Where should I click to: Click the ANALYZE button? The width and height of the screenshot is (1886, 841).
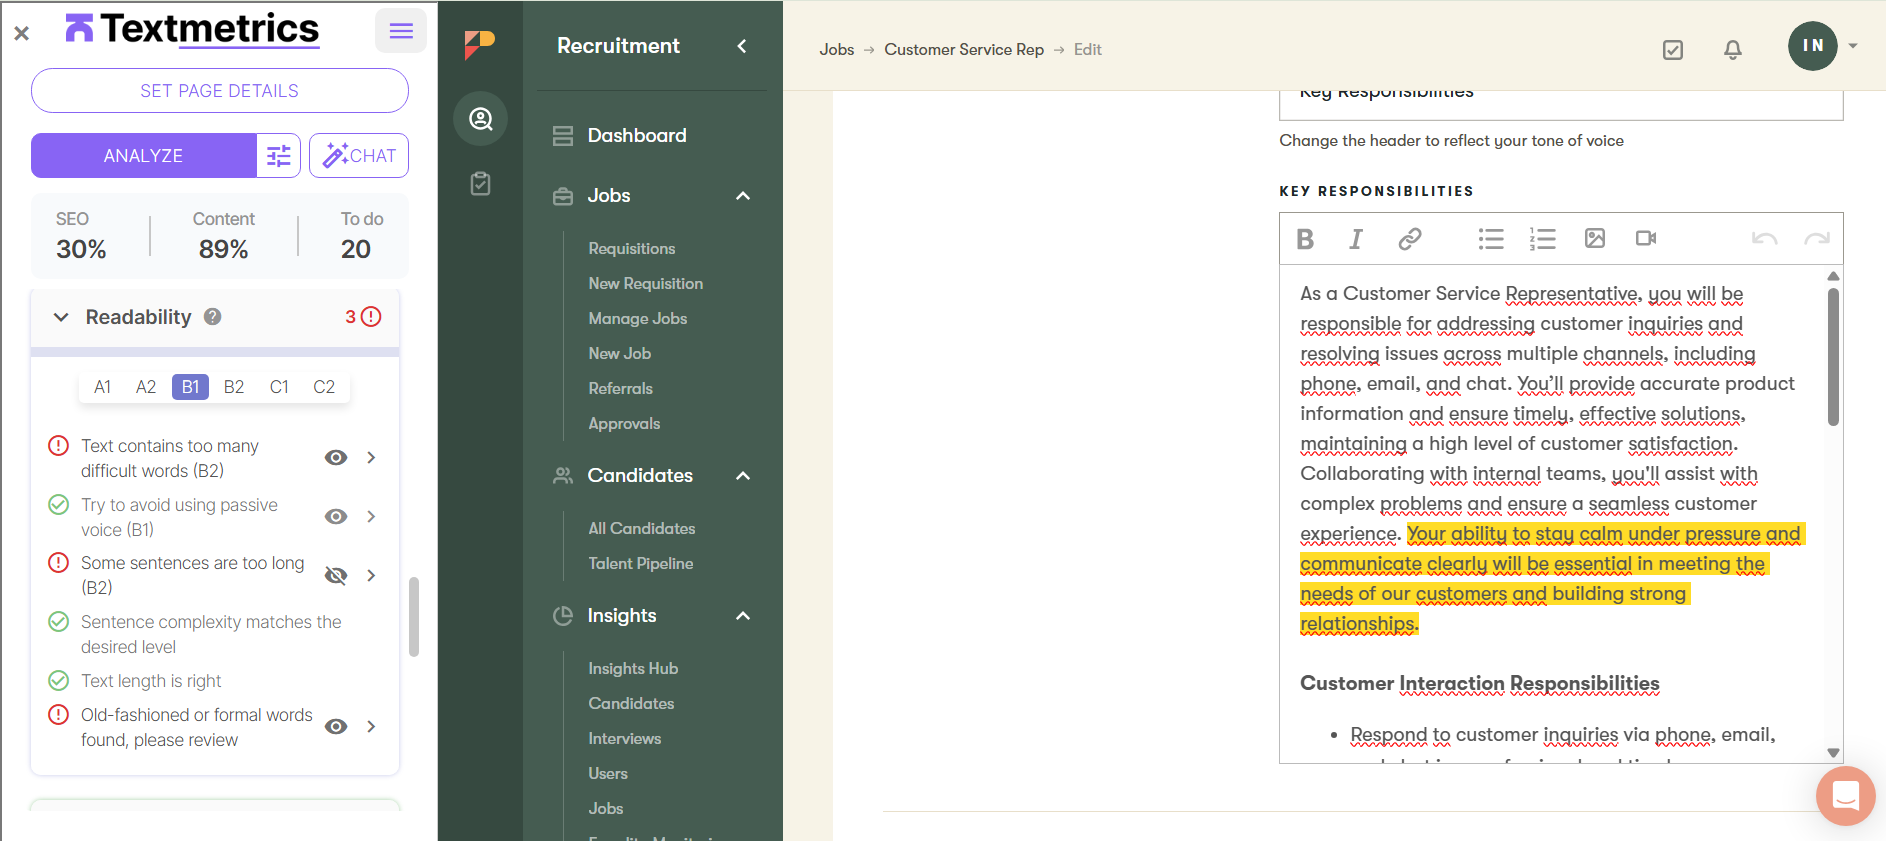[143, 156]
